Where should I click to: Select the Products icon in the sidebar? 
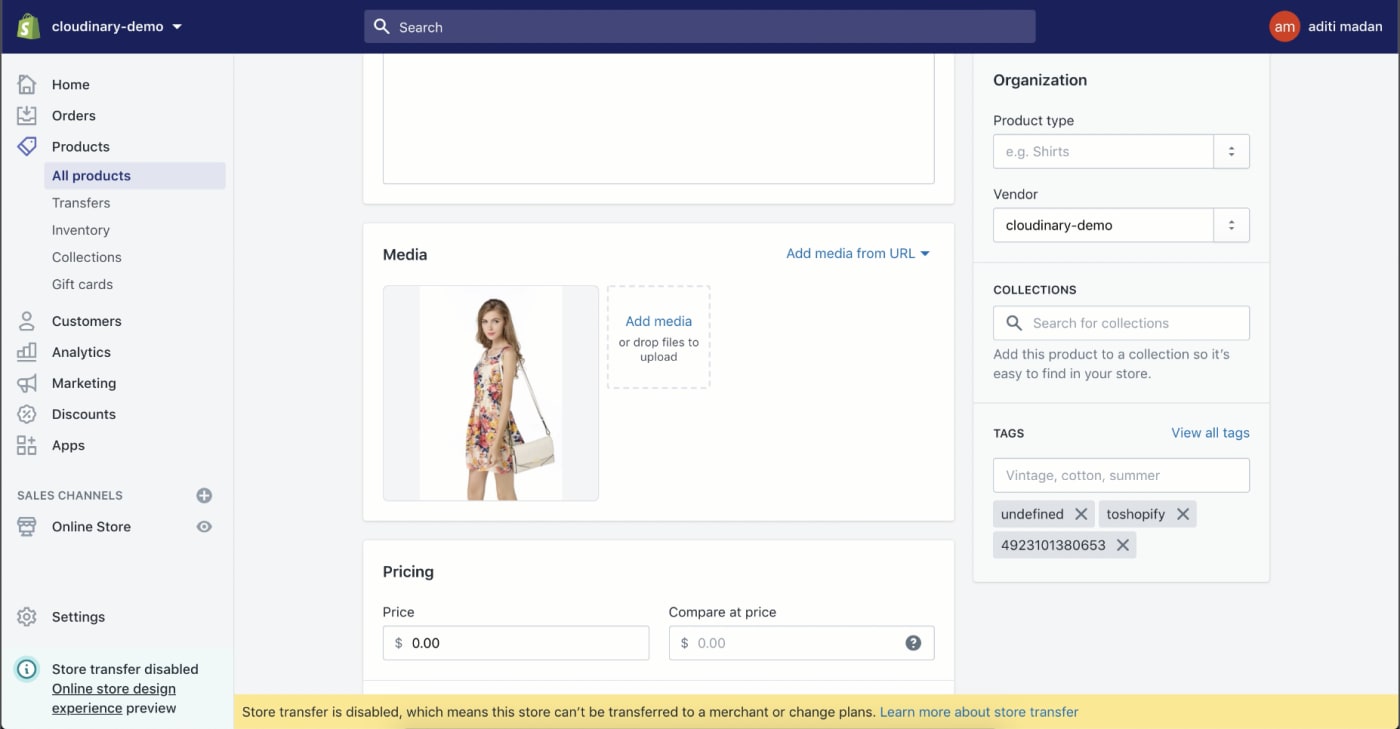(27, 146)
